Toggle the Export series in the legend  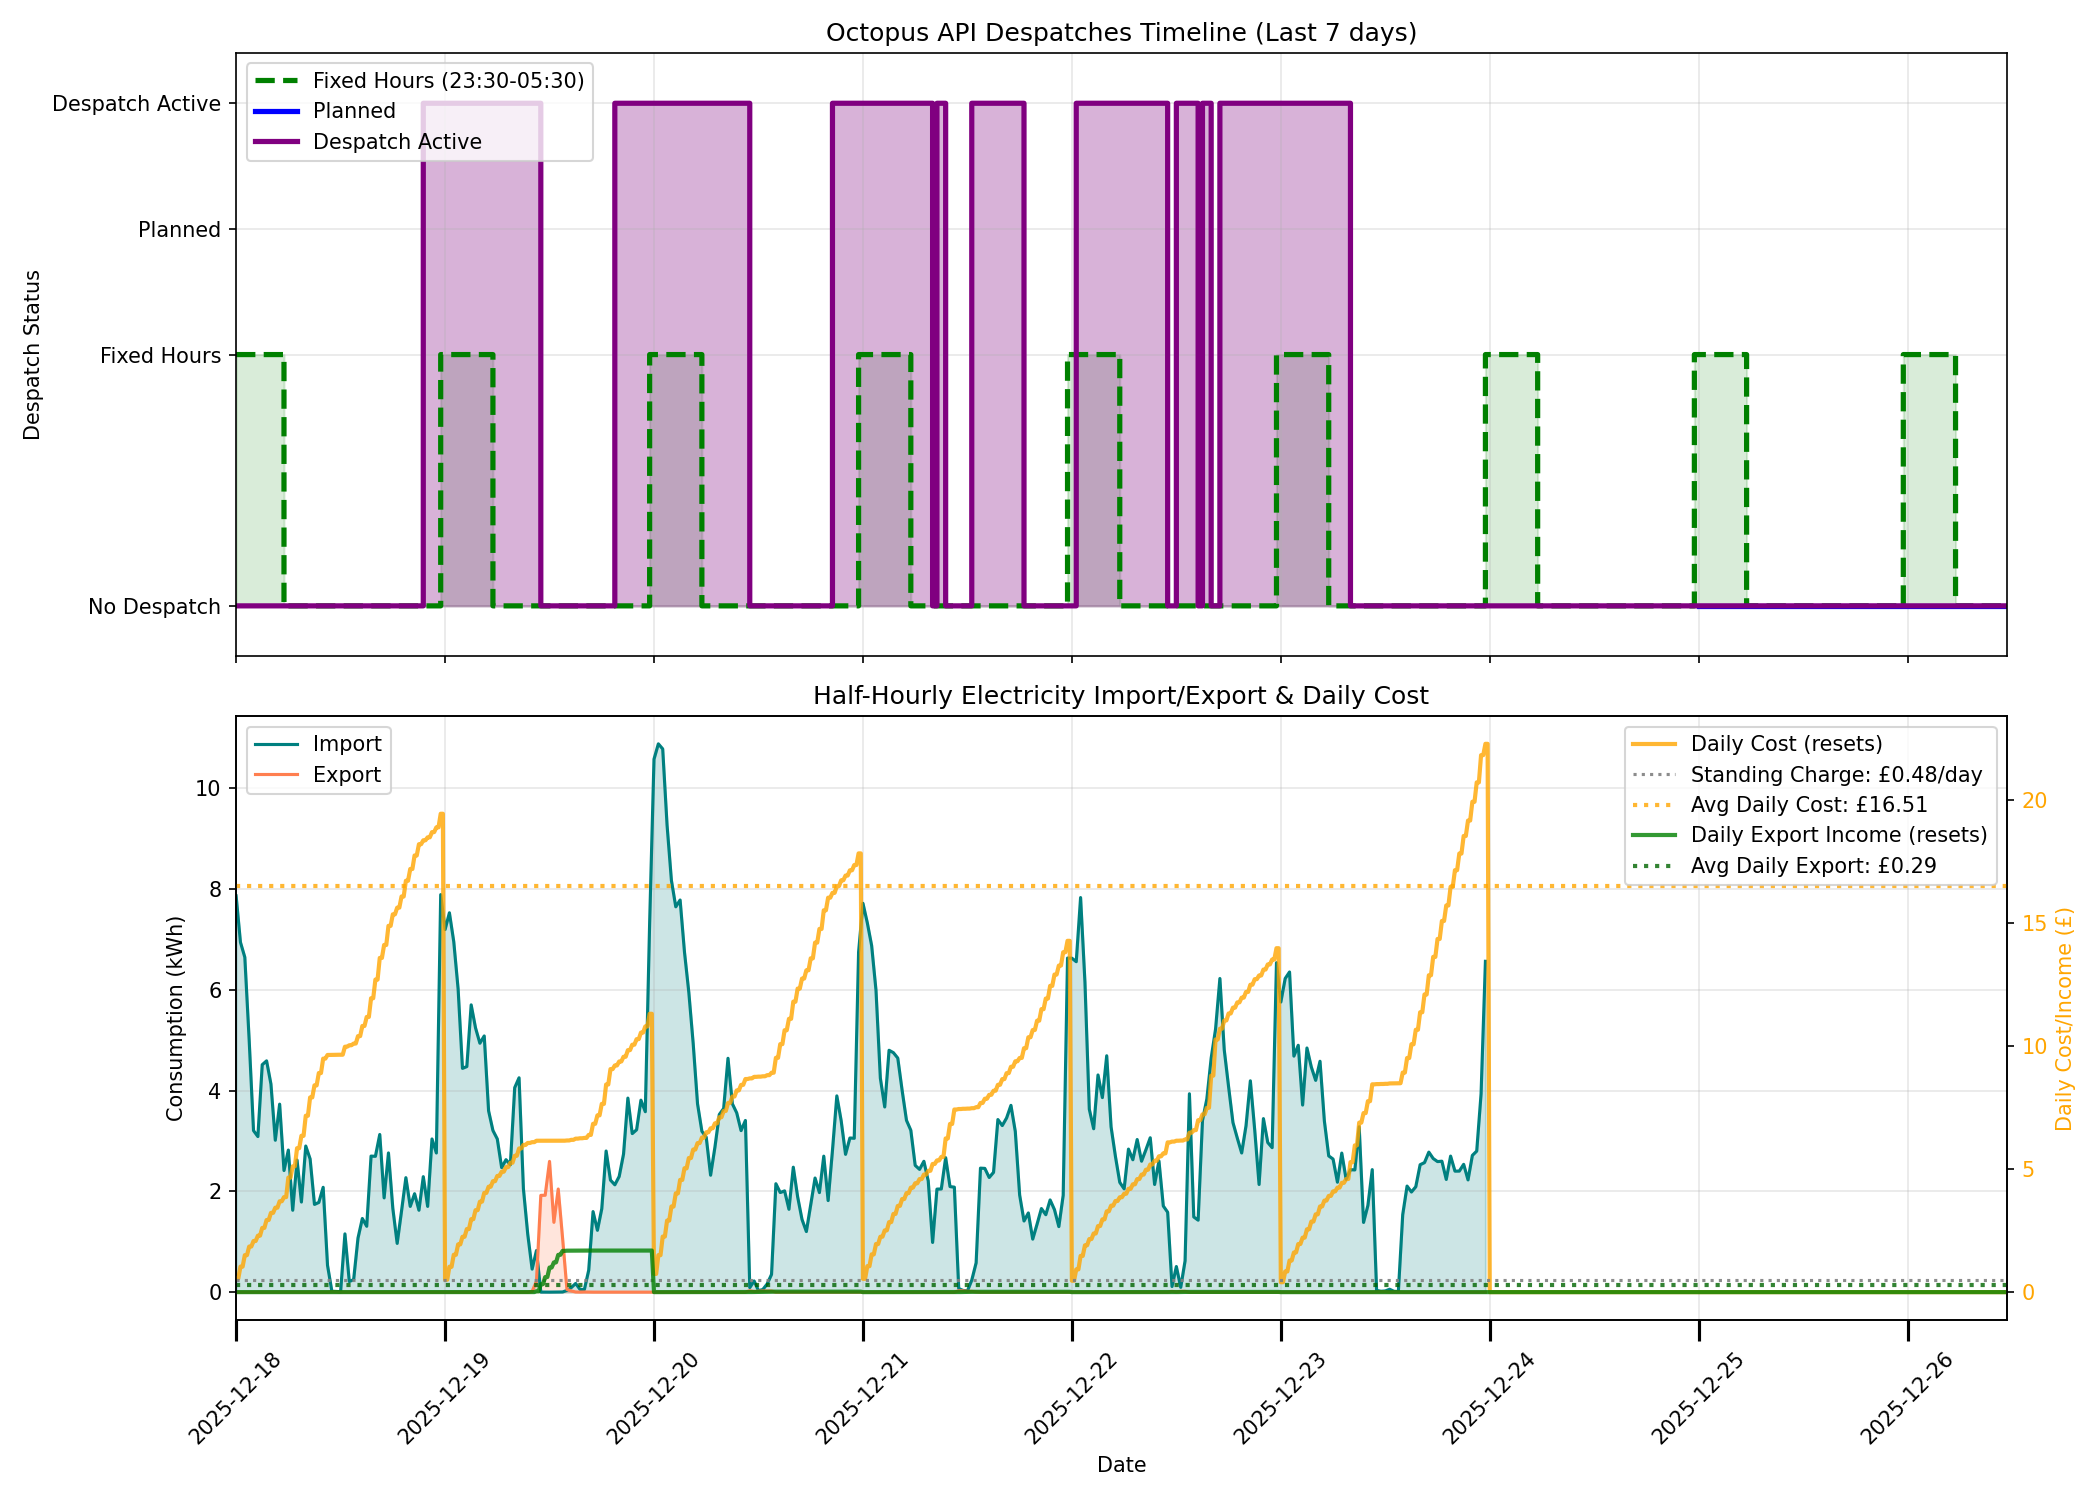345,775
